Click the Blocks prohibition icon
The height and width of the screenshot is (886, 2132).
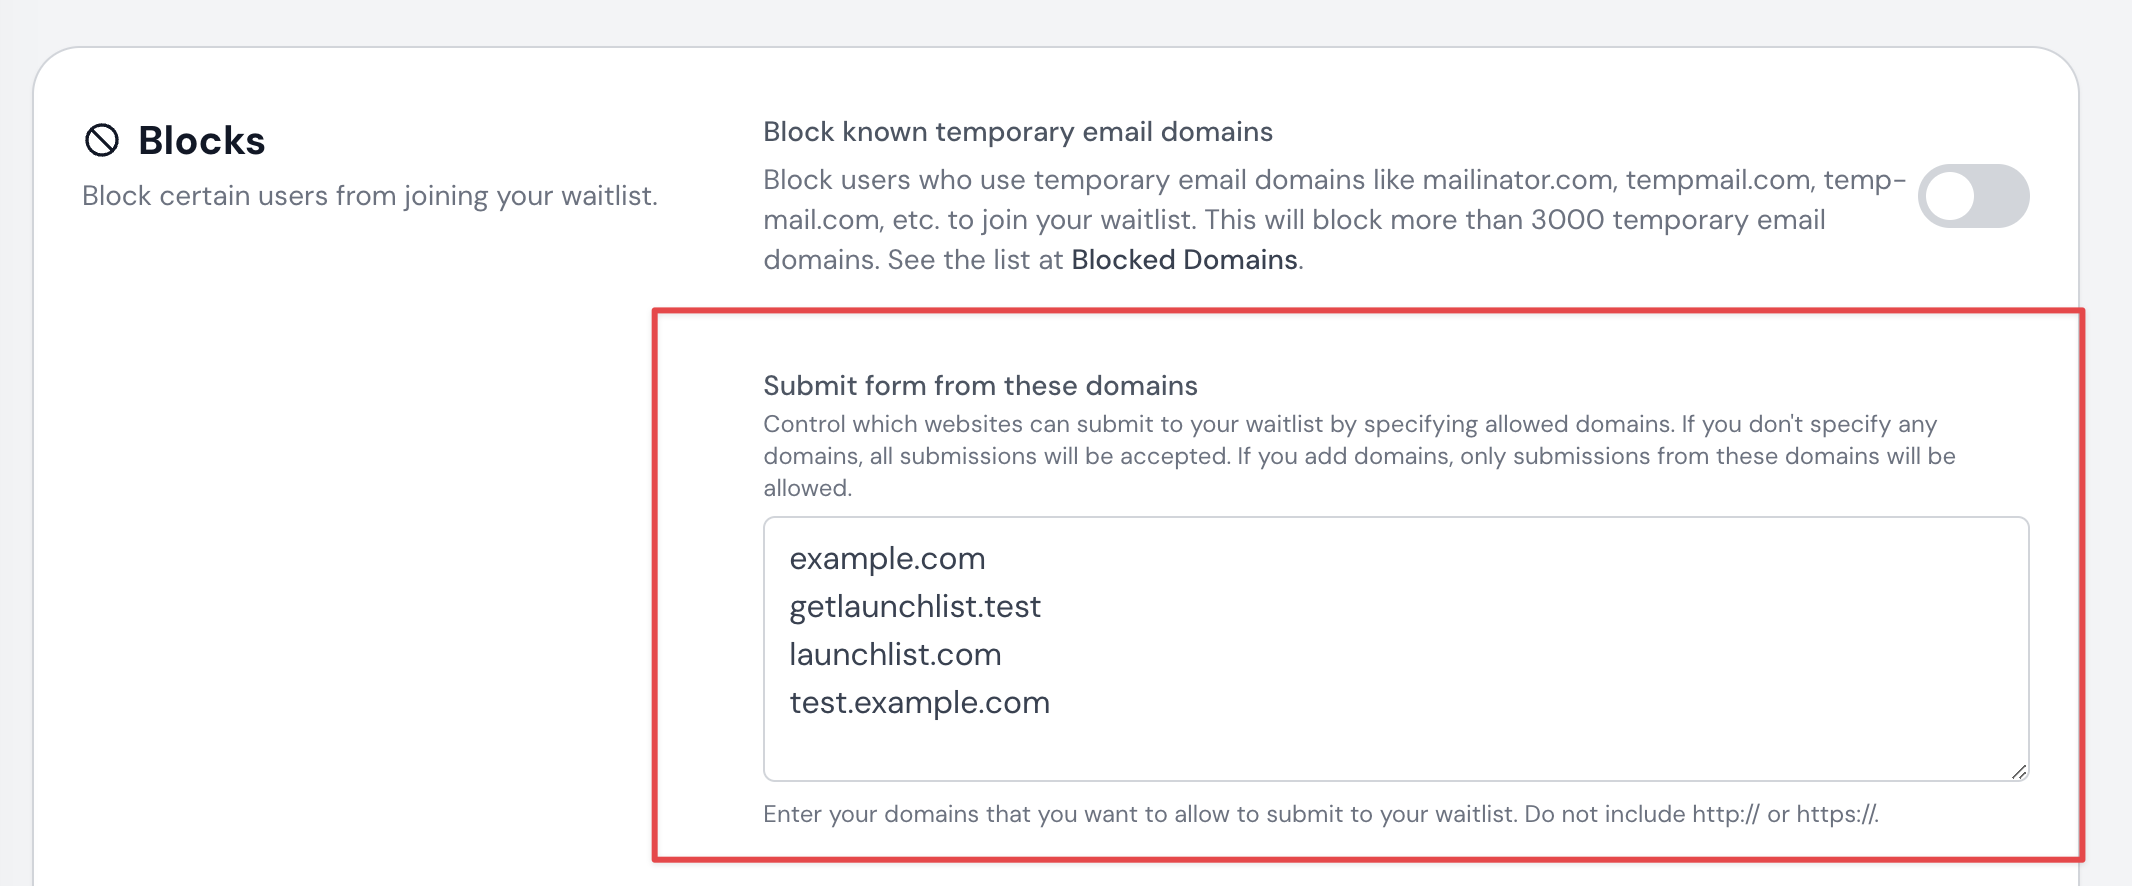click(101, 141)
